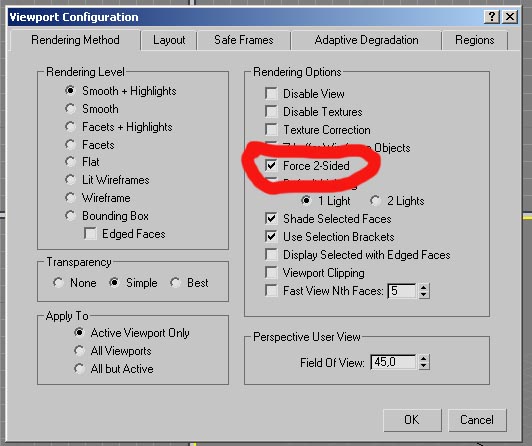The height and width of the screenshot is (446, 532).
Task: Tick the Disable Textures checkbox
Action: [271, 111]
